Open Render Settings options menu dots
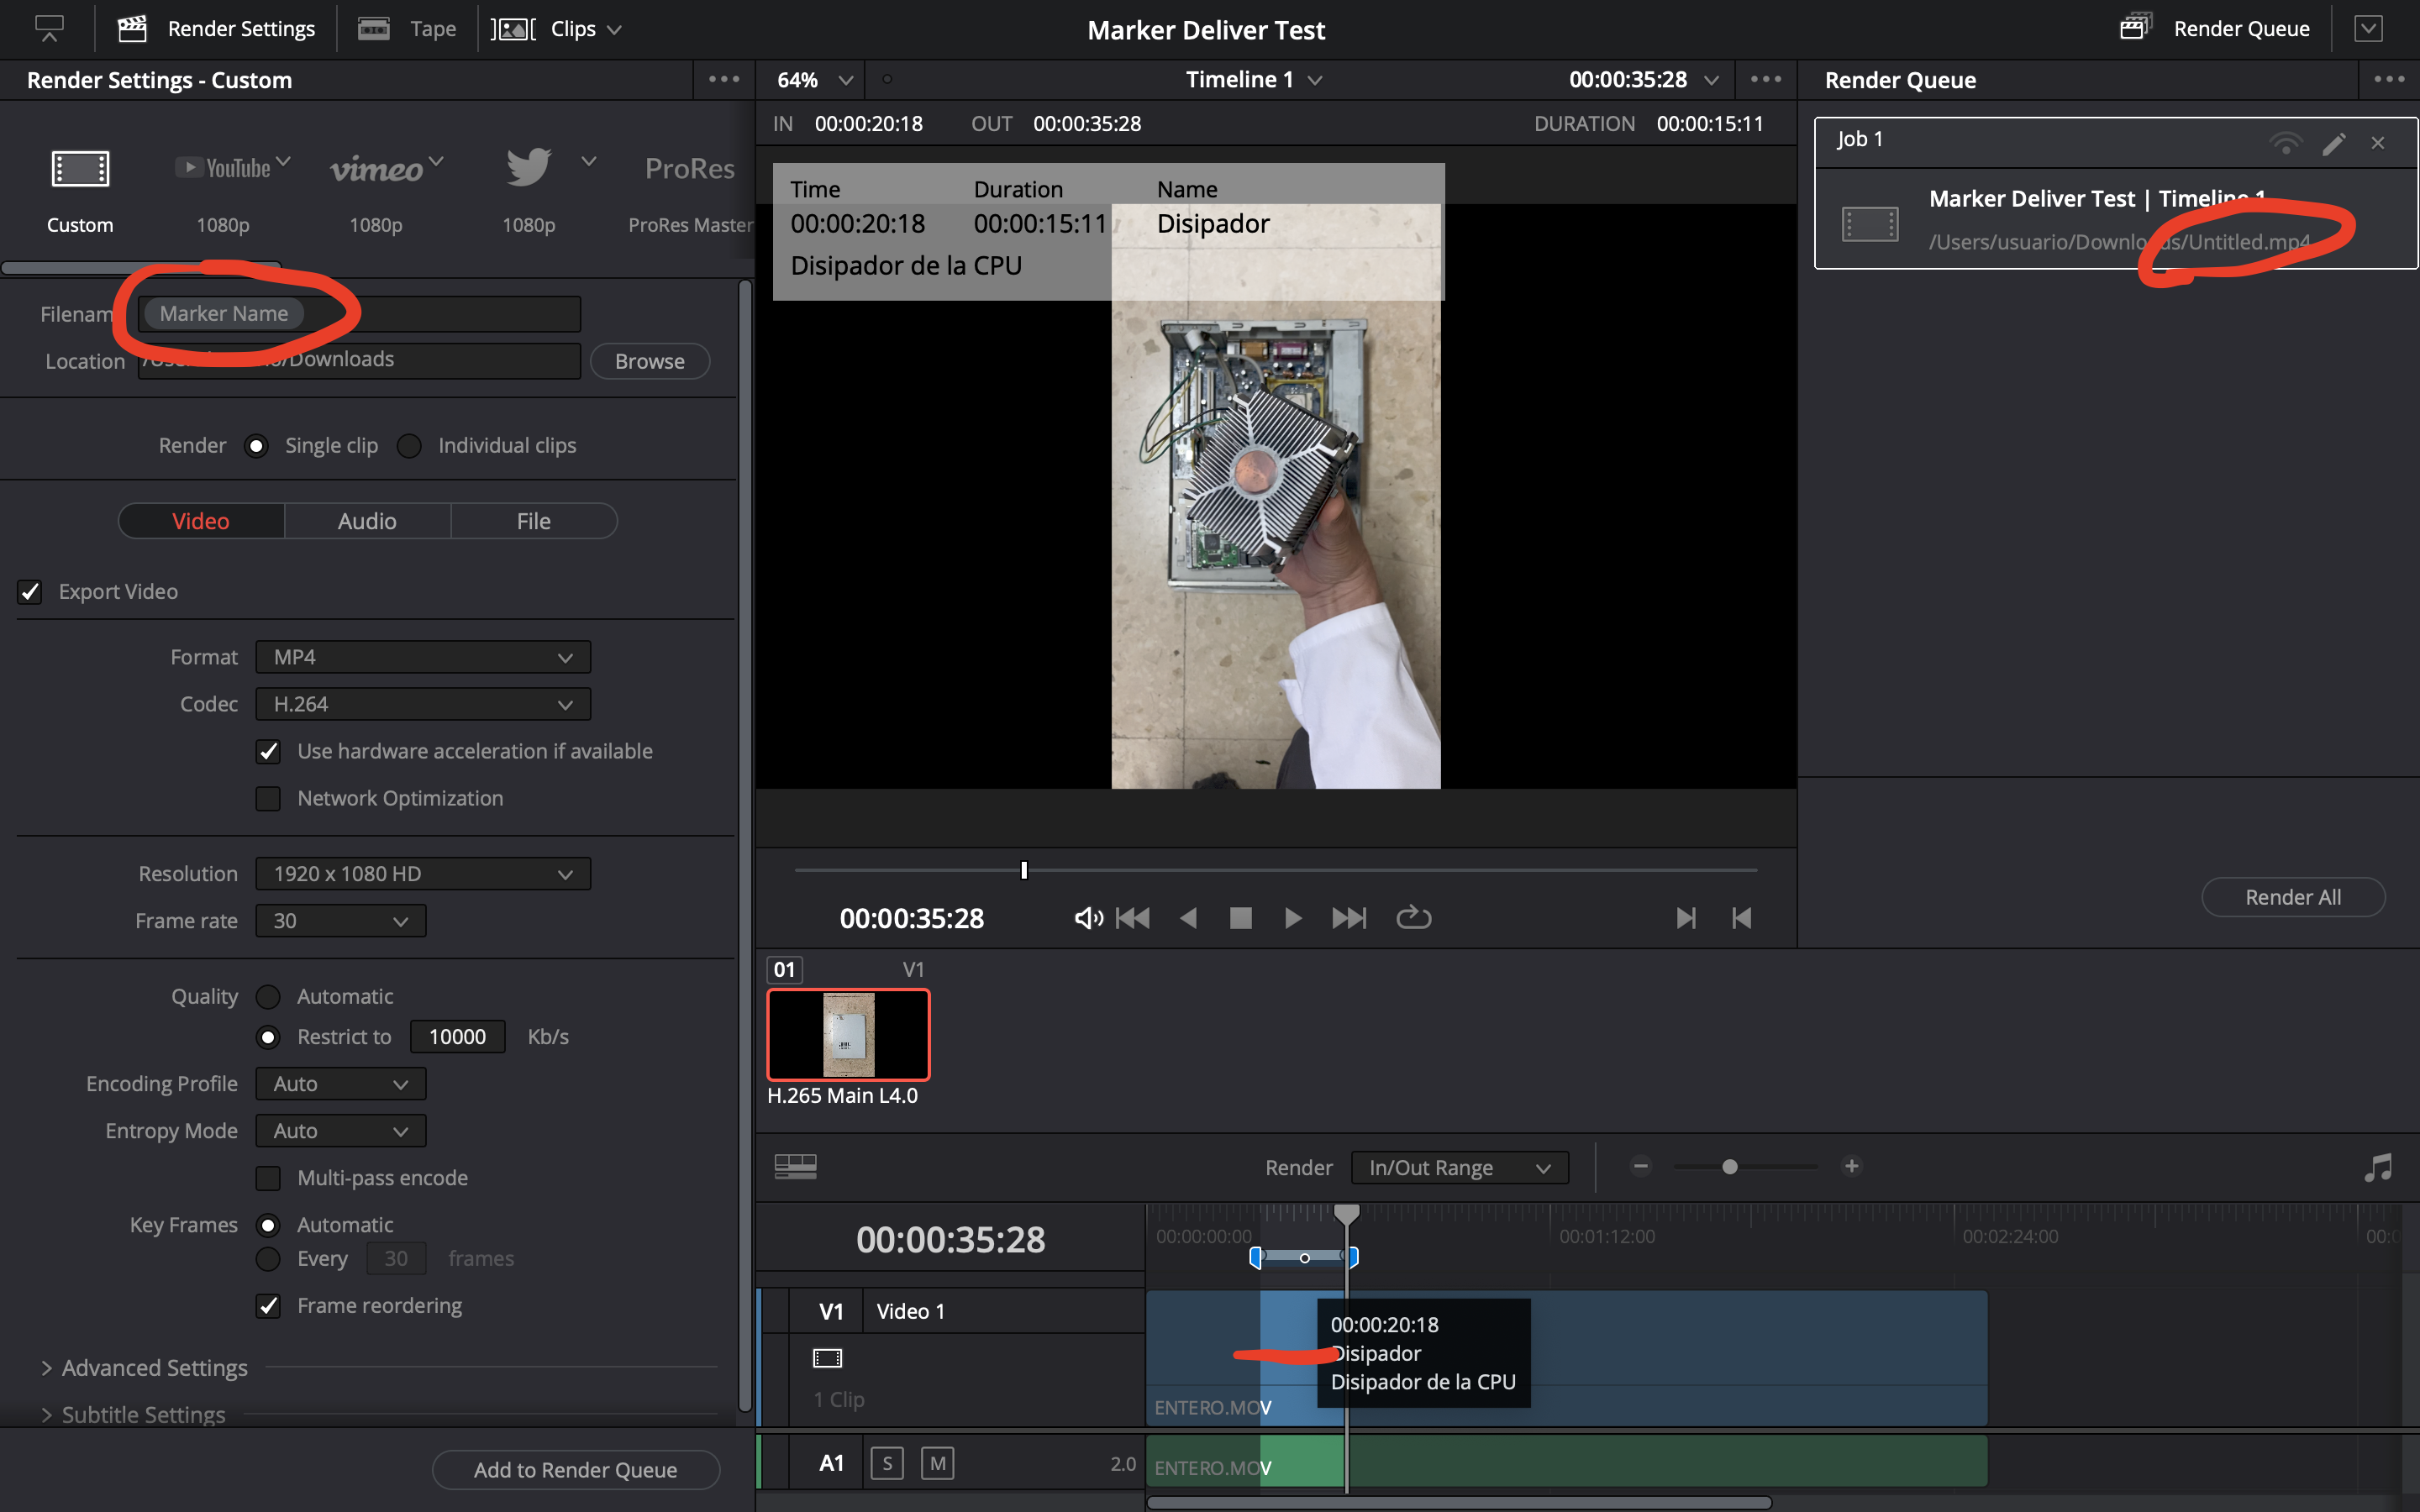This screenshot has height=1512, width=2420. (724, 79)
